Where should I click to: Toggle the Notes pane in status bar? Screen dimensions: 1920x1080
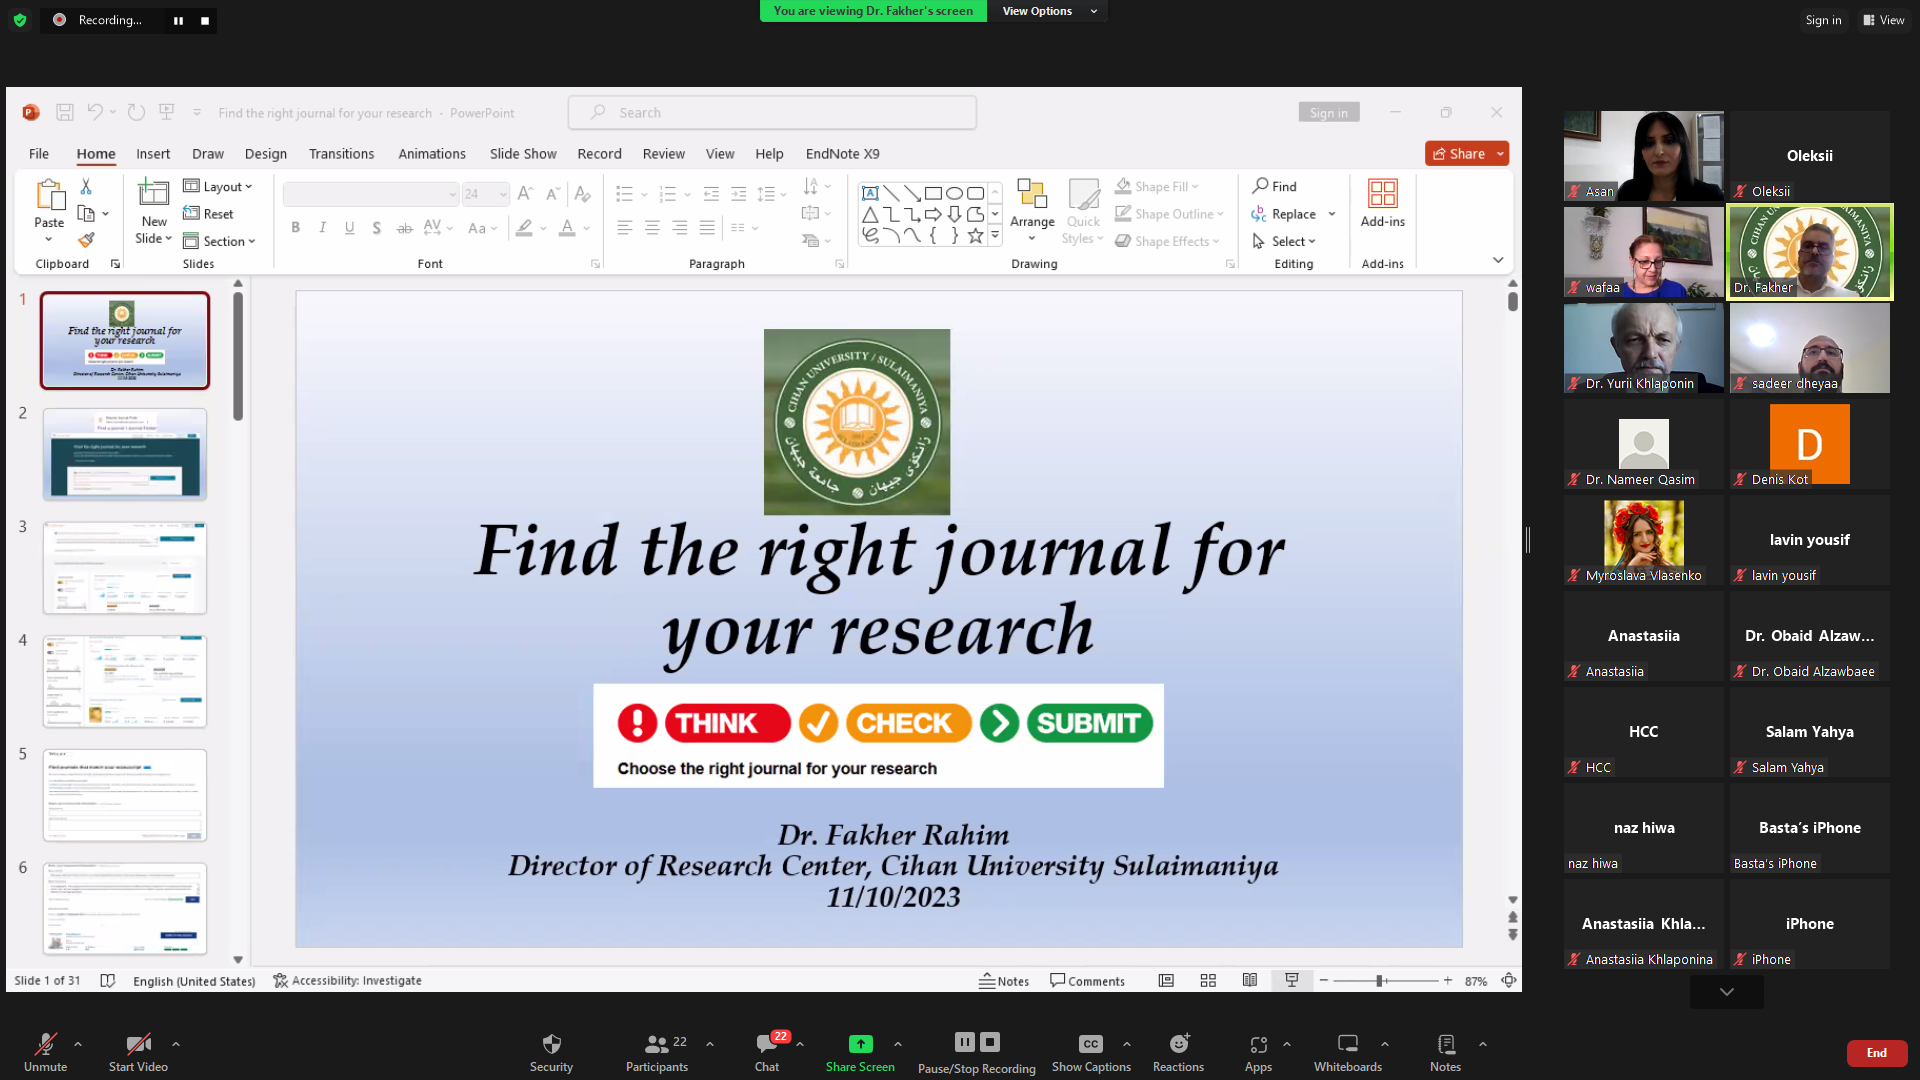point(1004,981)
